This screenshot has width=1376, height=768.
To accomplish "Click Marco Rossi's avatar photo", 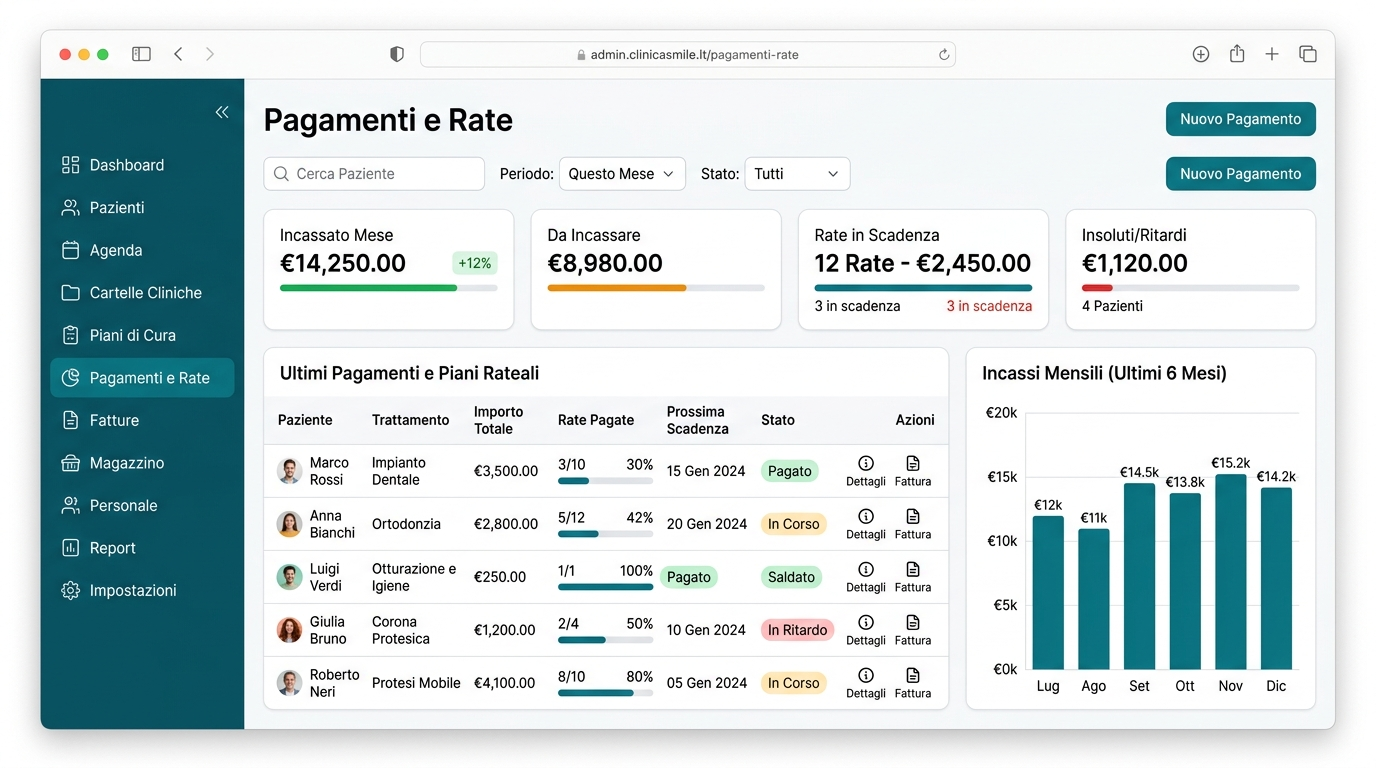I will tap(289, 471).
